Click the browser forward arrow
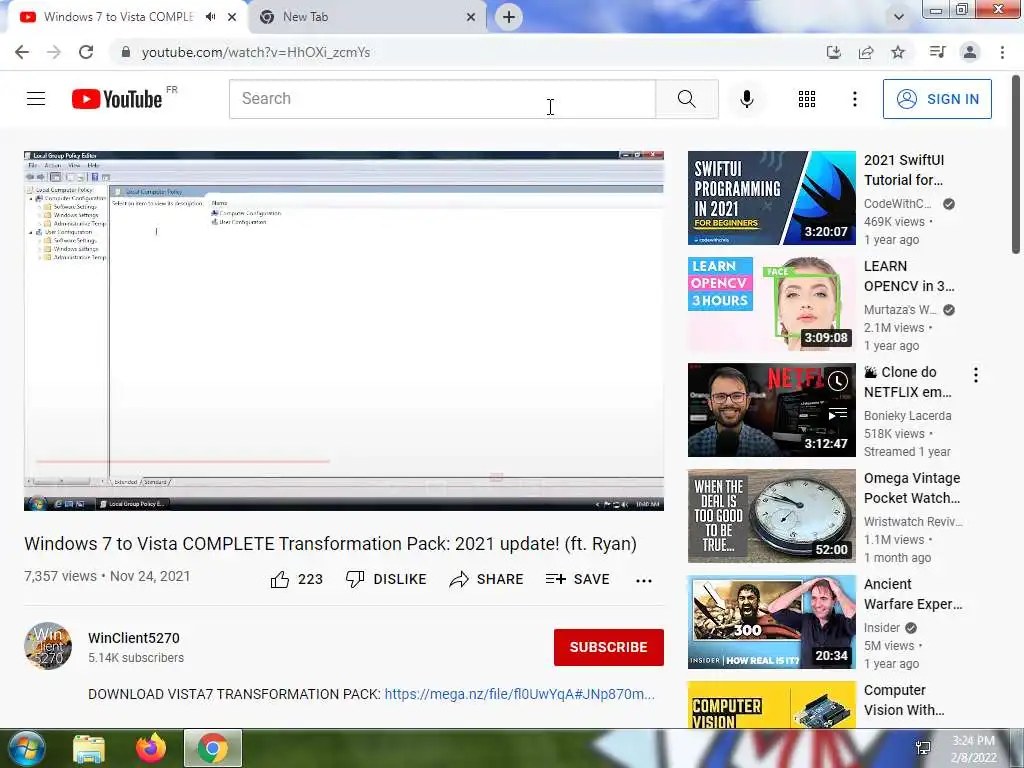The image size is (1024, 768). click(54, 52)
